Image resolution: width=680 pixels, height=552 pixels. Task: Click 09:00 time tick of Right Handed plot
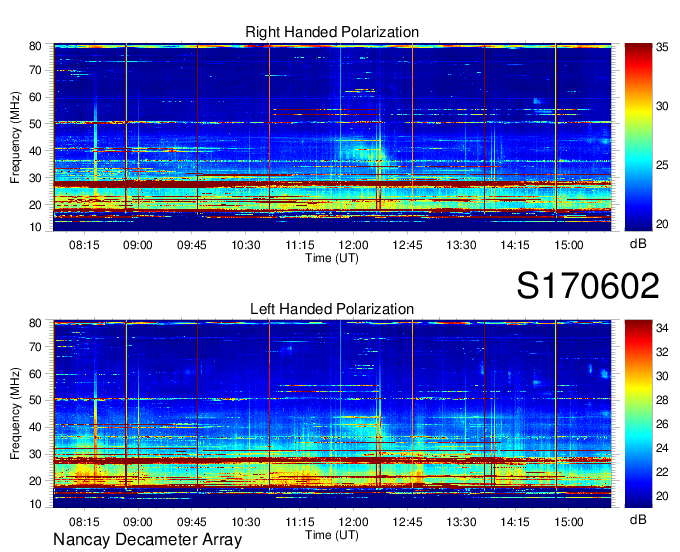click(138, 245)
